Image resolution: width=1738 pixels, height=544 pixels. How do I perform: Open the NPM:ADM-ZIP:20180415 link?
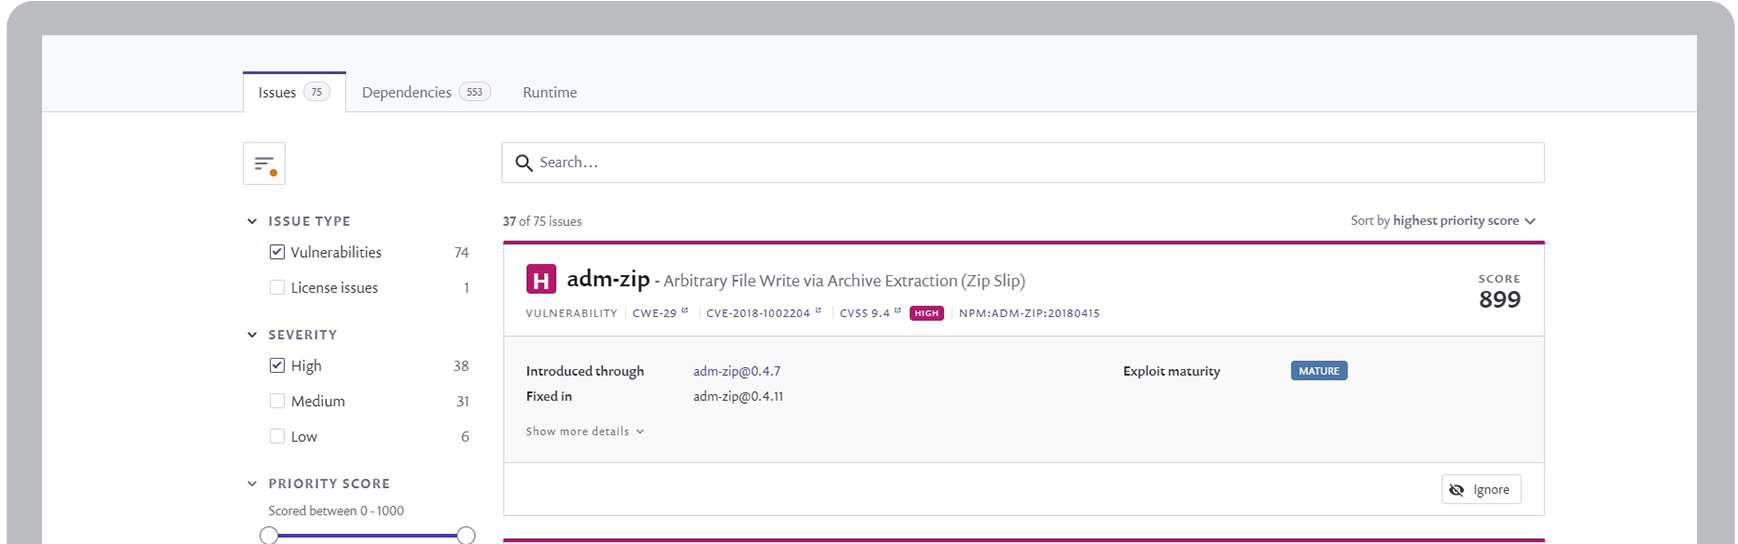pos(1029,313)
